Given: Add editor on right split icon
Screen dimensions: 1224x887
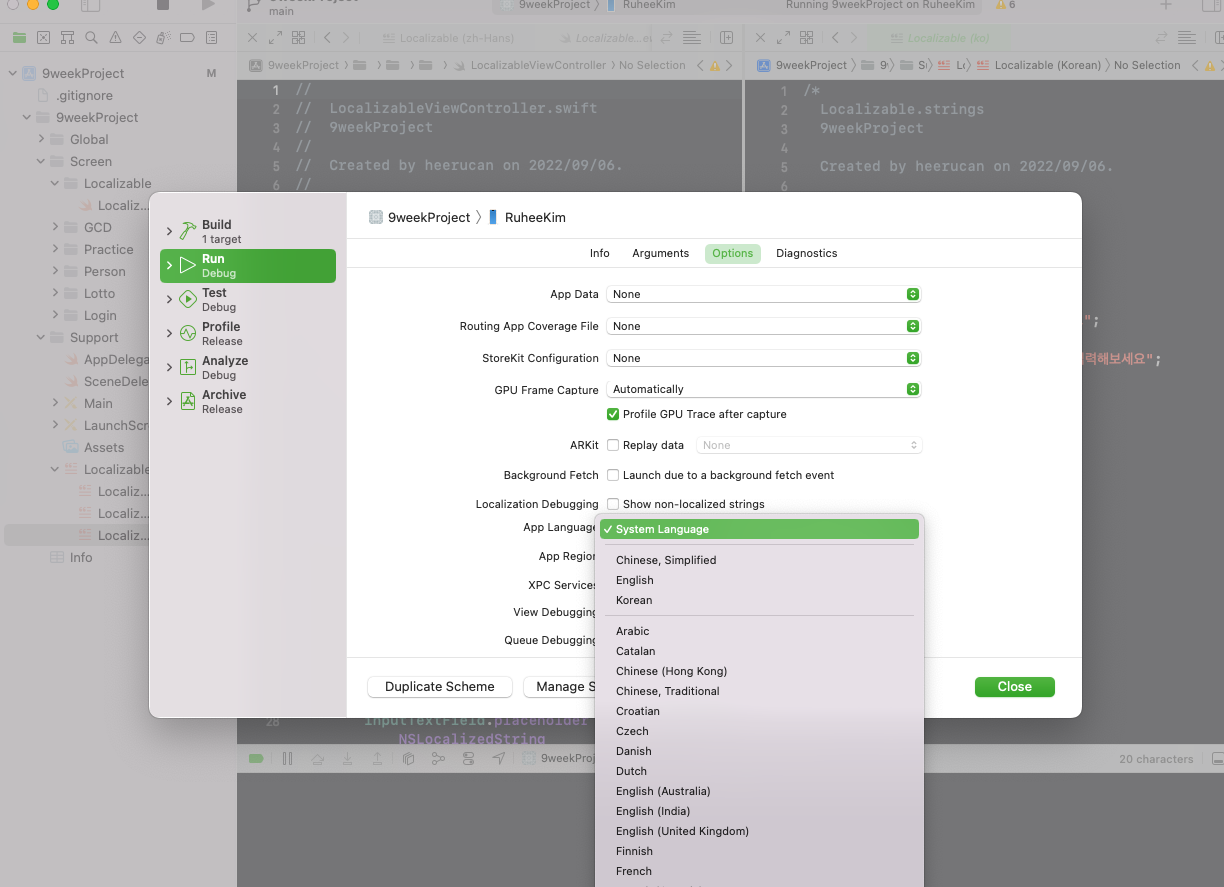Looking at the screenshot, I should pos(727,38).
